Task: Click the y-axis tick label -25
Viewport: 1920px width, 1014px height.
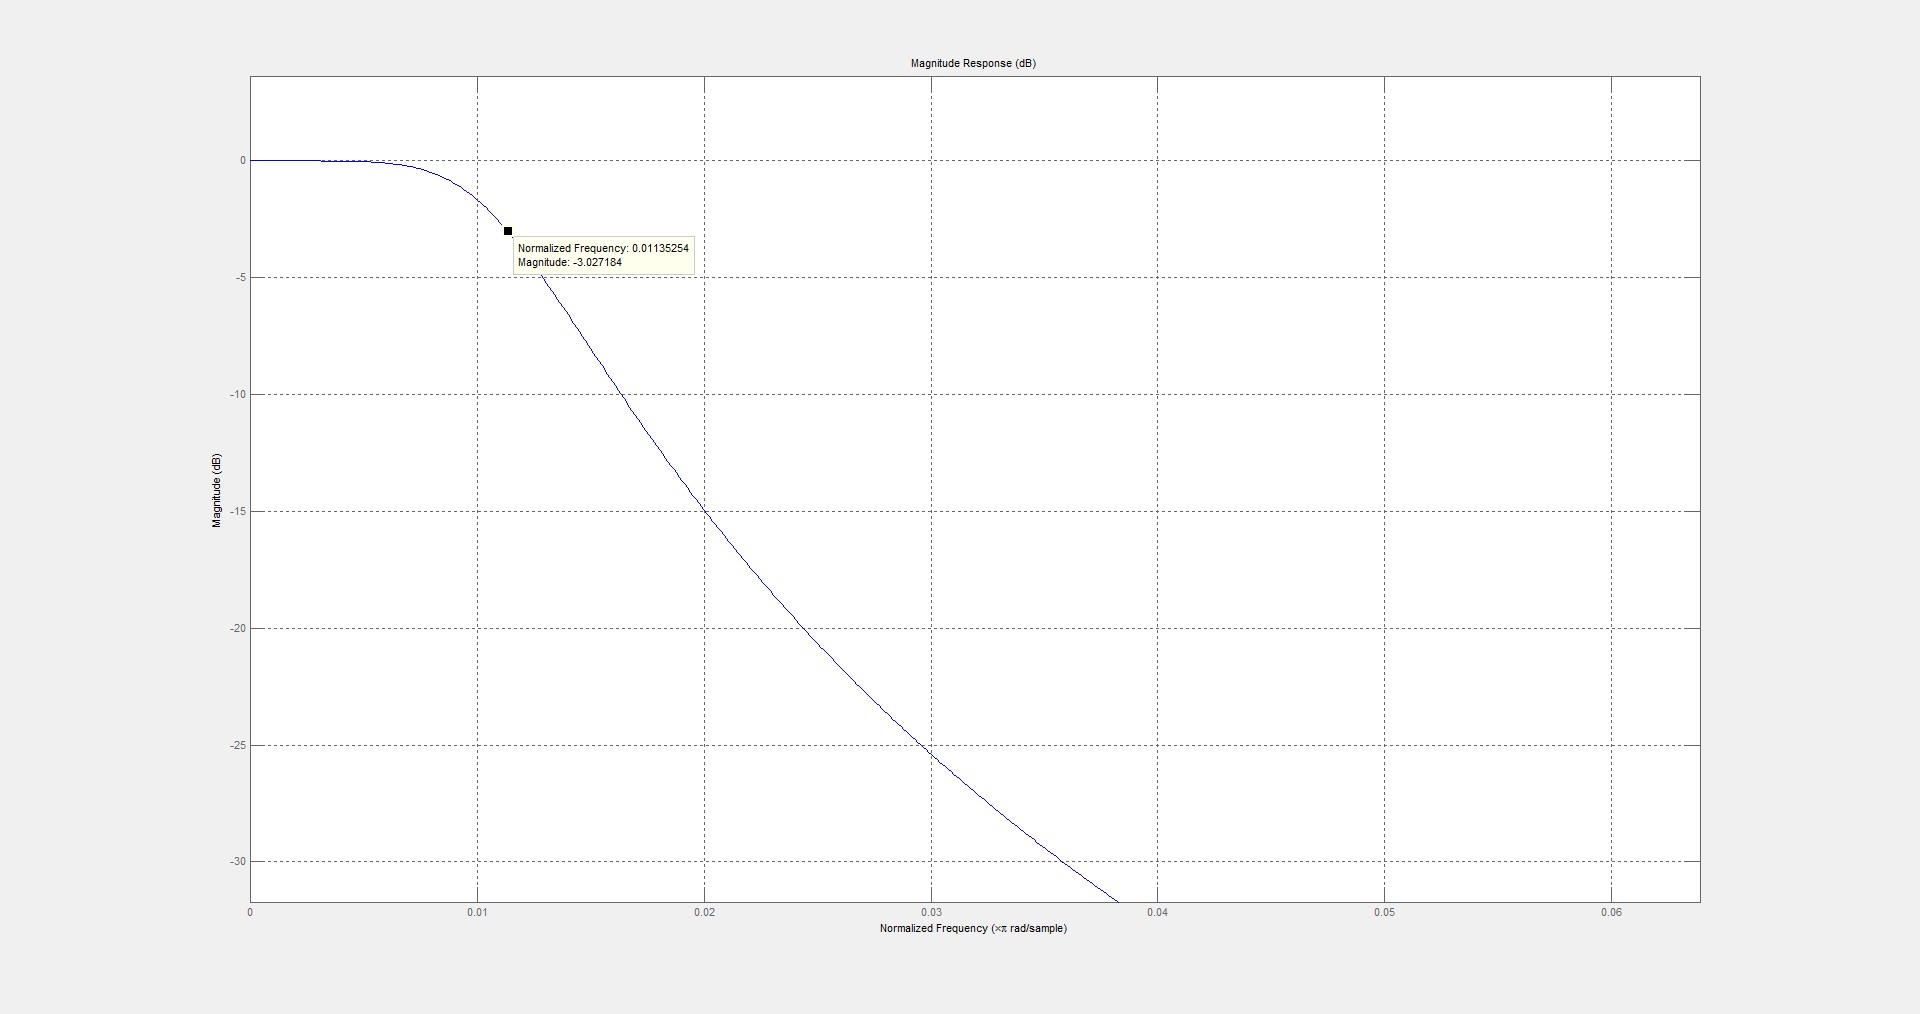Action: pos(237,745)
